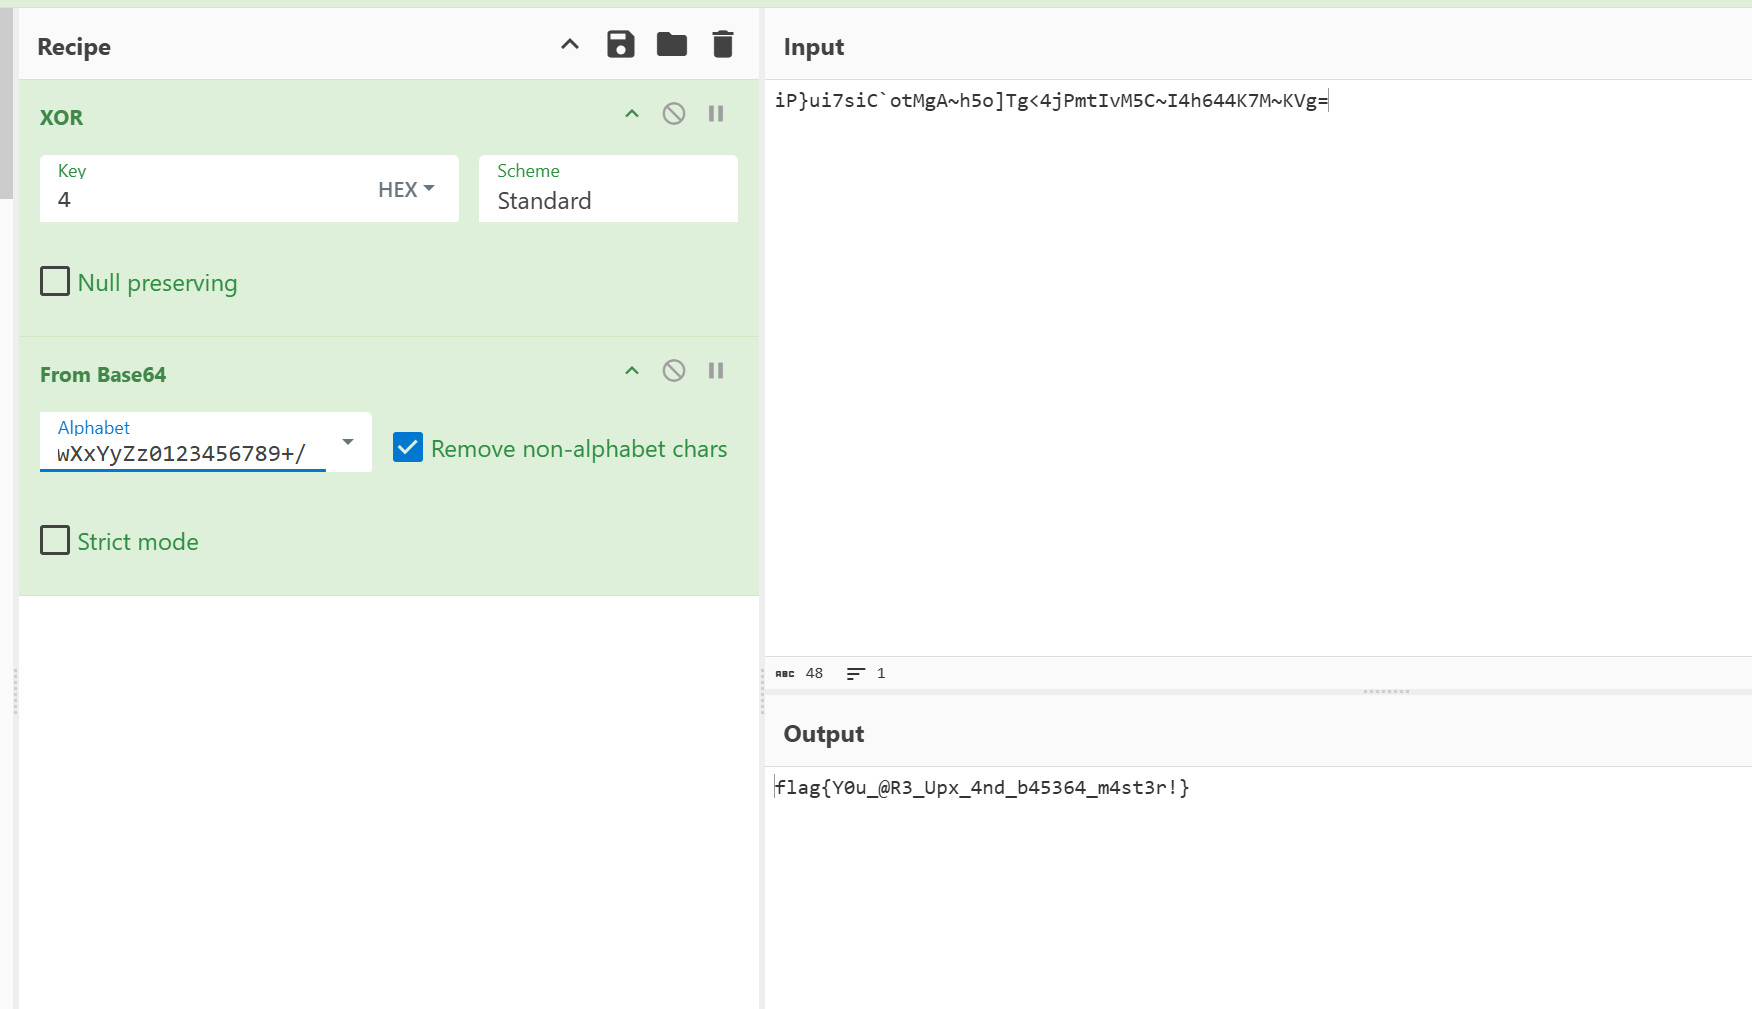Set a breakpoint on the XOR operation
The width and height of the screenshot is (1752, 1009).
tap(716, 114)
